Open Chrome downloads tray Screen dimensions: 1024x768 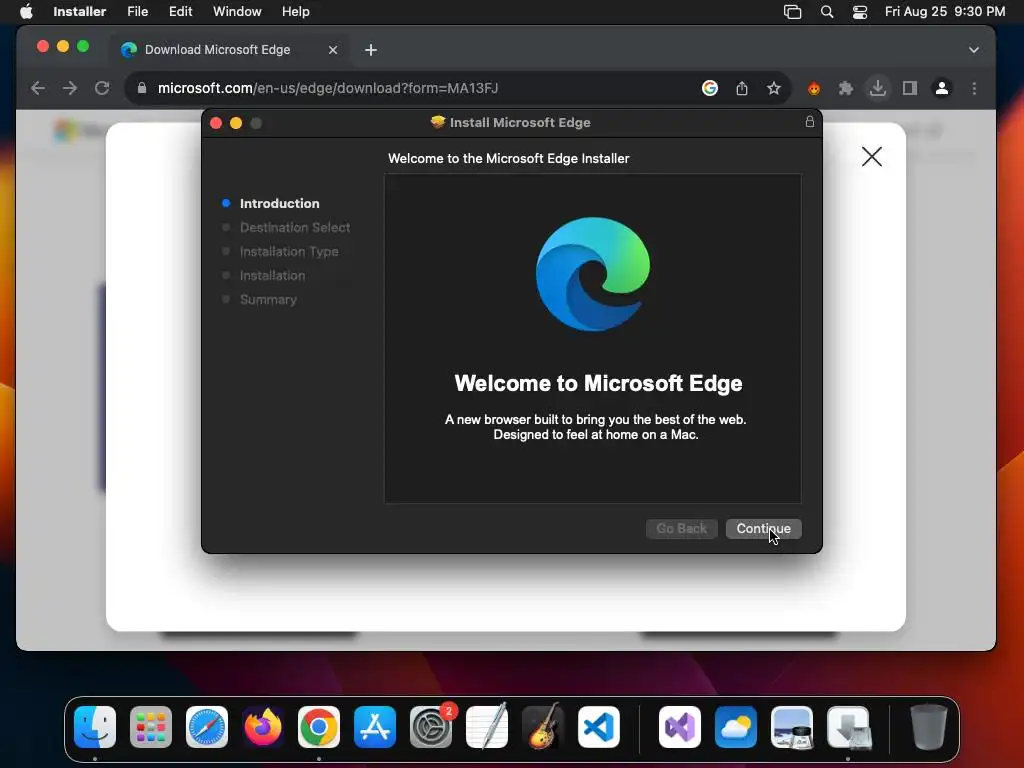point(878,88)
